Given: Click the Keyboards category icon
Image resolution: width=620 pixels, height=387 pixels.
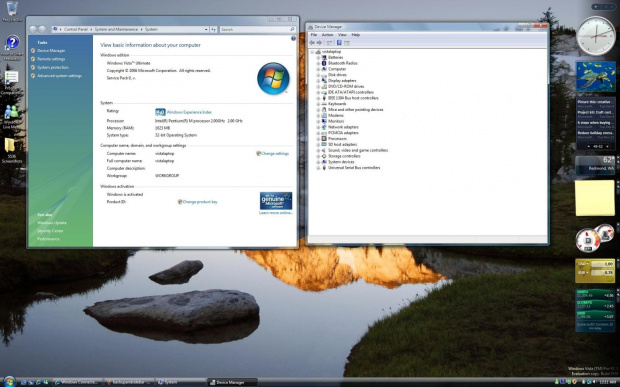Looking at the screenshot, I should [x=324, y=104].
